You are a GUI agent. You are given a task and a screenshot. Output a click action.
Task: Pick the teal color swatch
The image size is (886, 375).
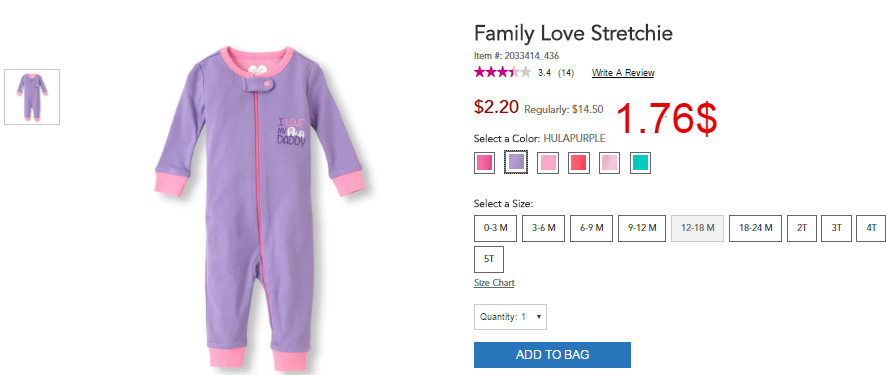(640, 163)
